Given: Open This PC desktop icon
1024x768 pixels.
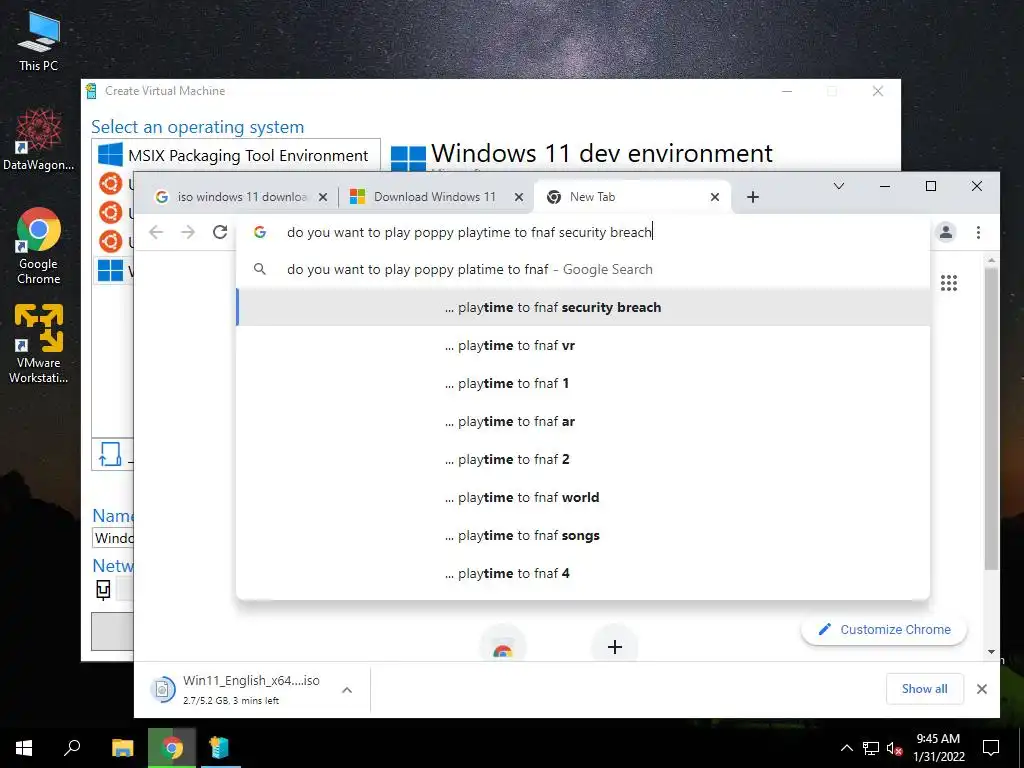Looking at the screenshot, I should tap(39, 40).
